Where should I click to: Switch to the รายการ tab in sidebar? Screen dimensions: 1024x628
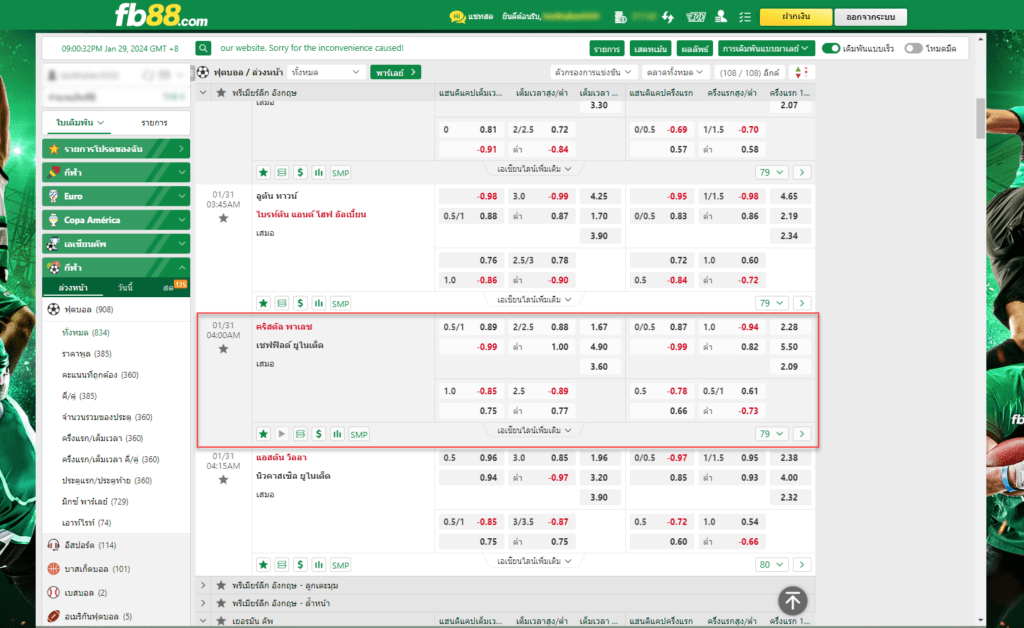(x=154, y=123)
